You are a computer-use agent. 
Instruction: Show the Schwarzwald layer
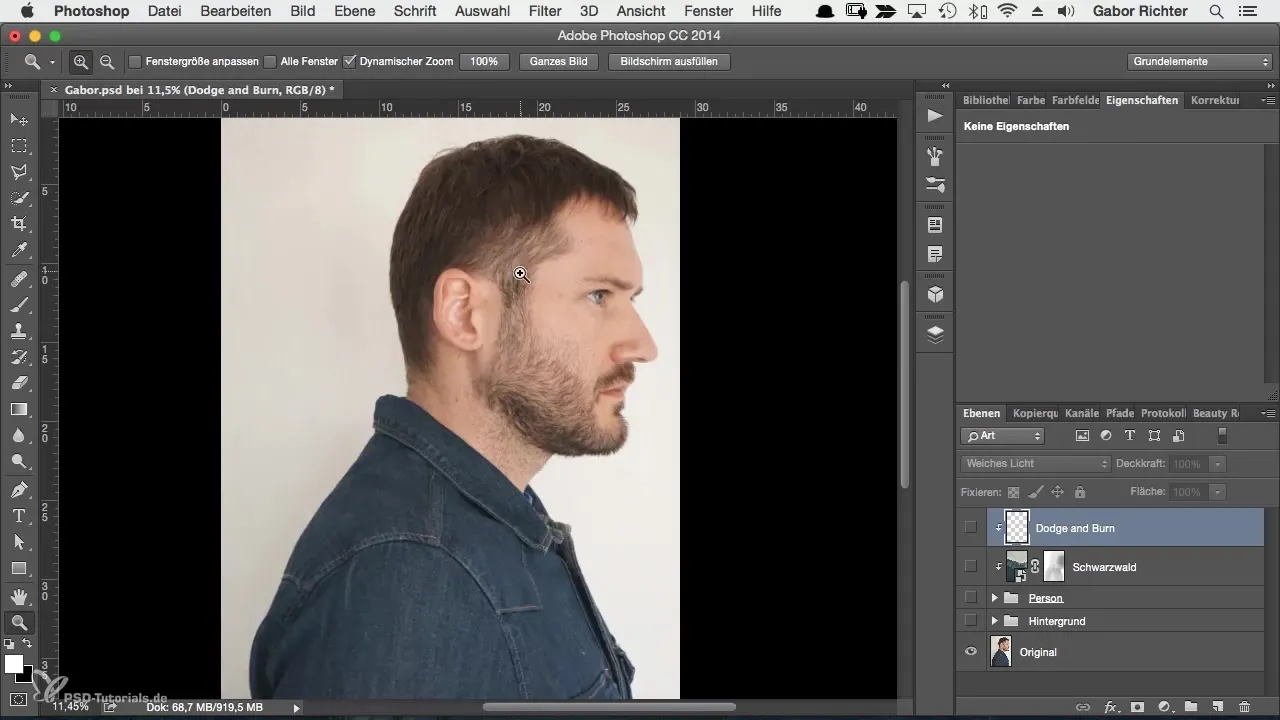coord(971,567)
